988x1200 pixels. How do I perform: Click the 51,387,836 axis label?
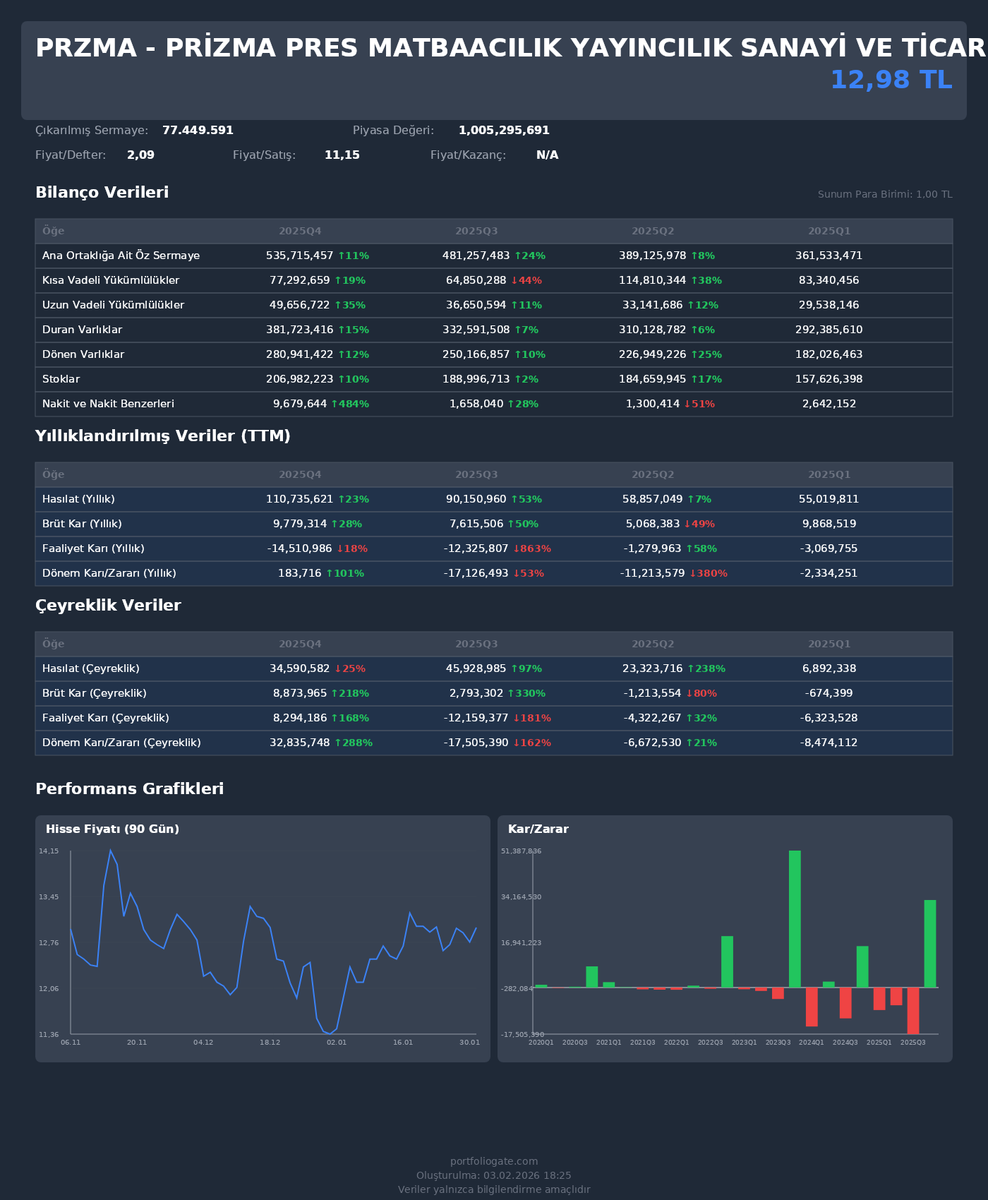[x=521, y=851]
